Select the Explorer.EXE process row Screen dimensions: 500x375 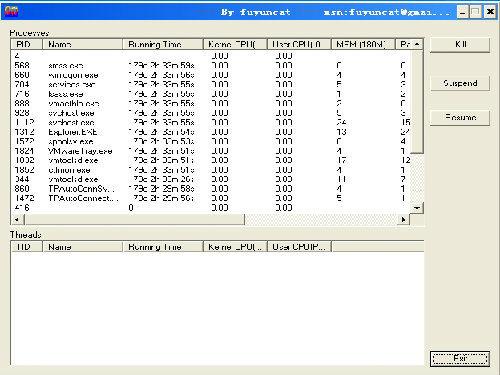click(x=211, y=132)
